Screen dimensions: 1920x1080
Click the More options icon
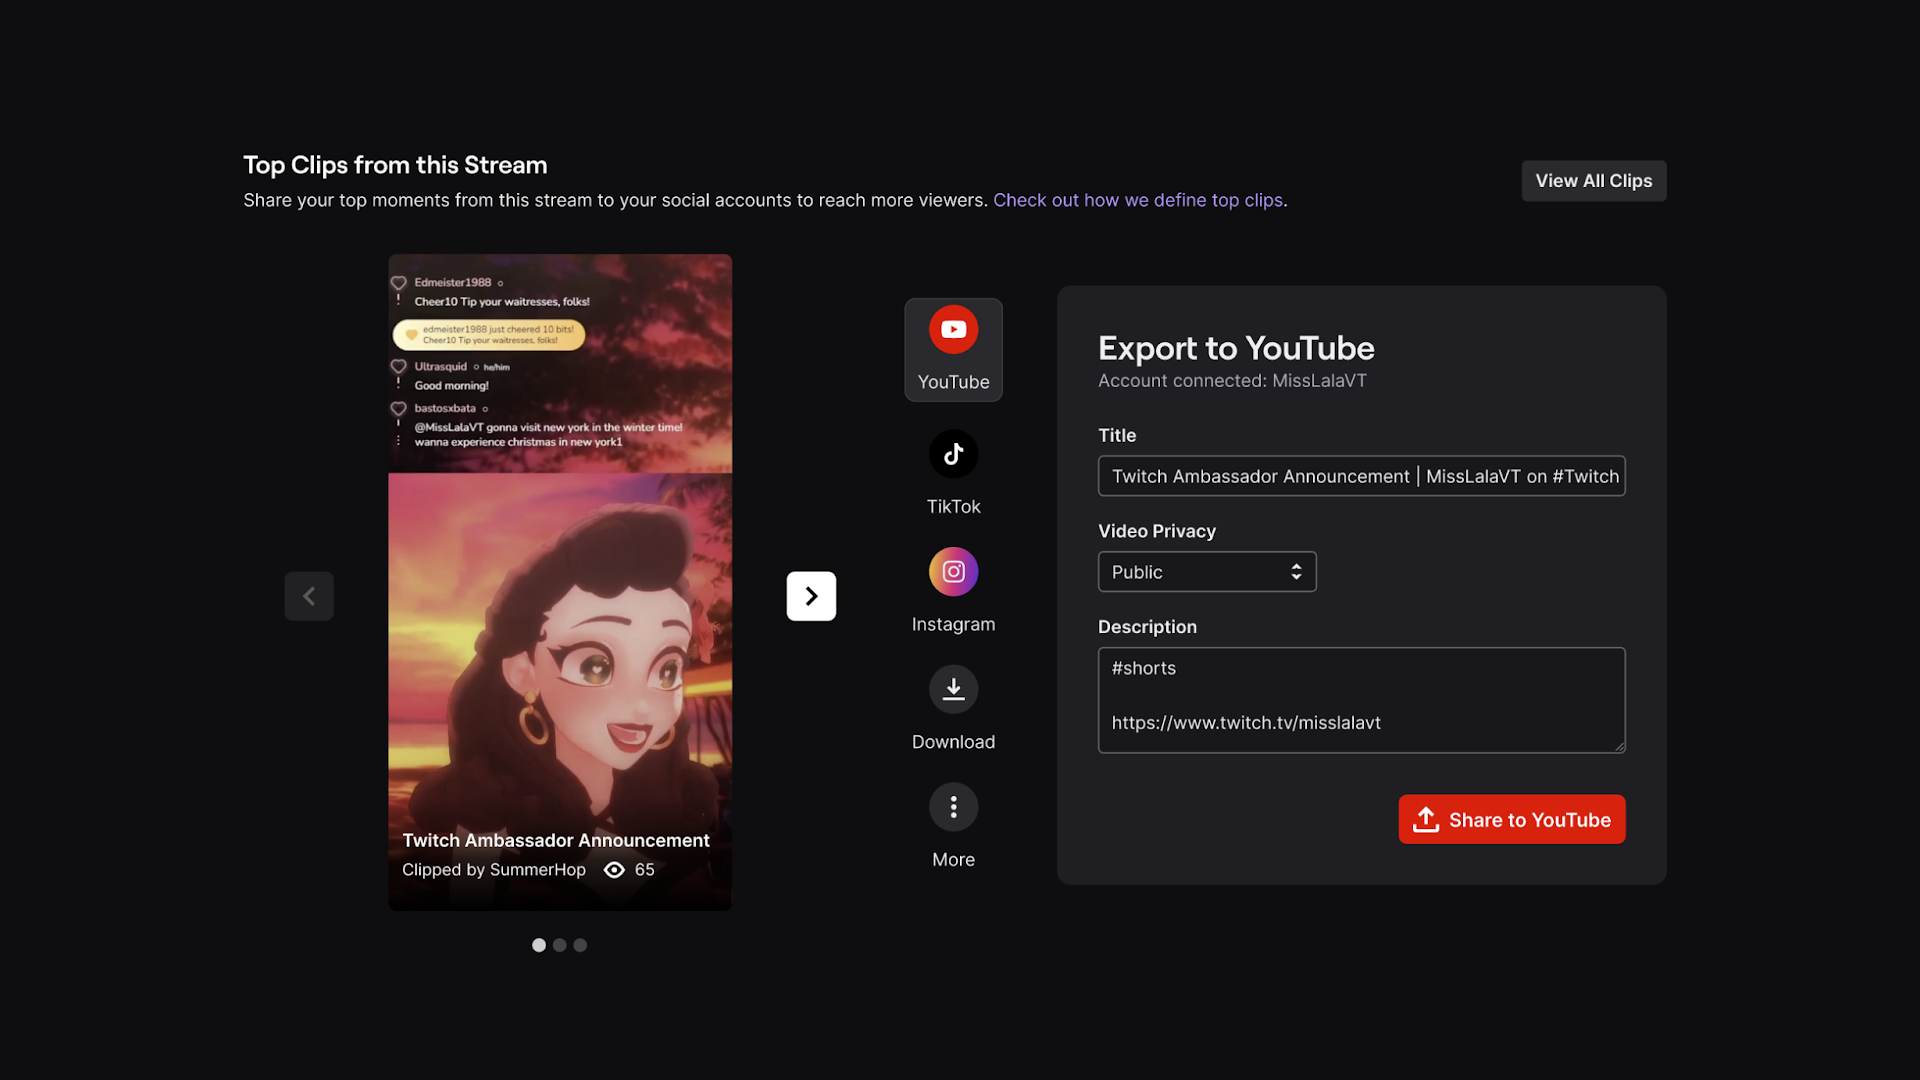(953, 806)
